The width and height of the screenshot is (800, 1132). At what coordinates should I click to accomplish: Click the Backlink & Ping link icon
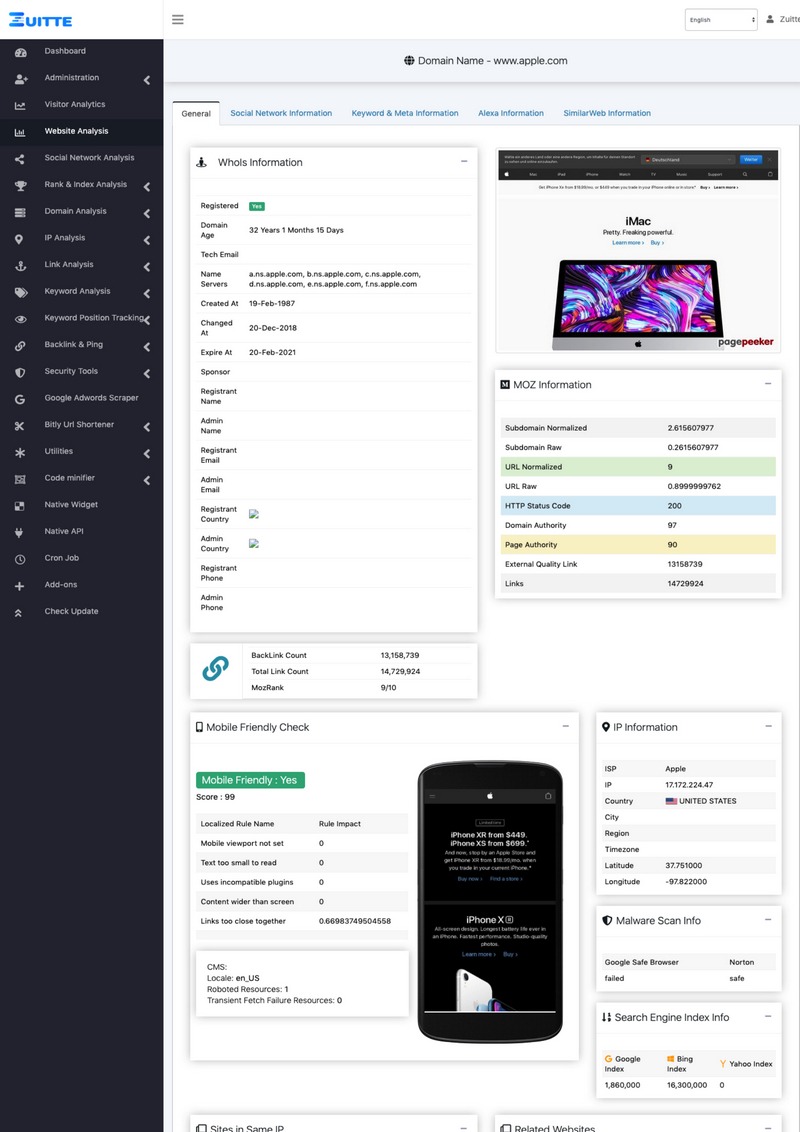click(20, 346)
